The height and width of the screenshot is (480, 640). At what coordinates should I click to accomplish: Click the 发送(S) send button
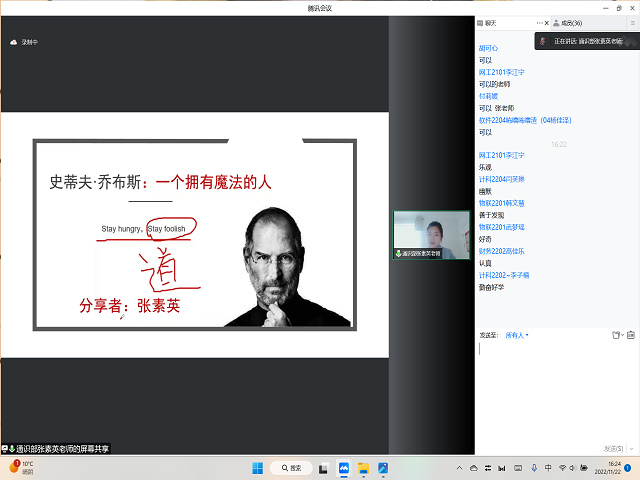(613, 449)
